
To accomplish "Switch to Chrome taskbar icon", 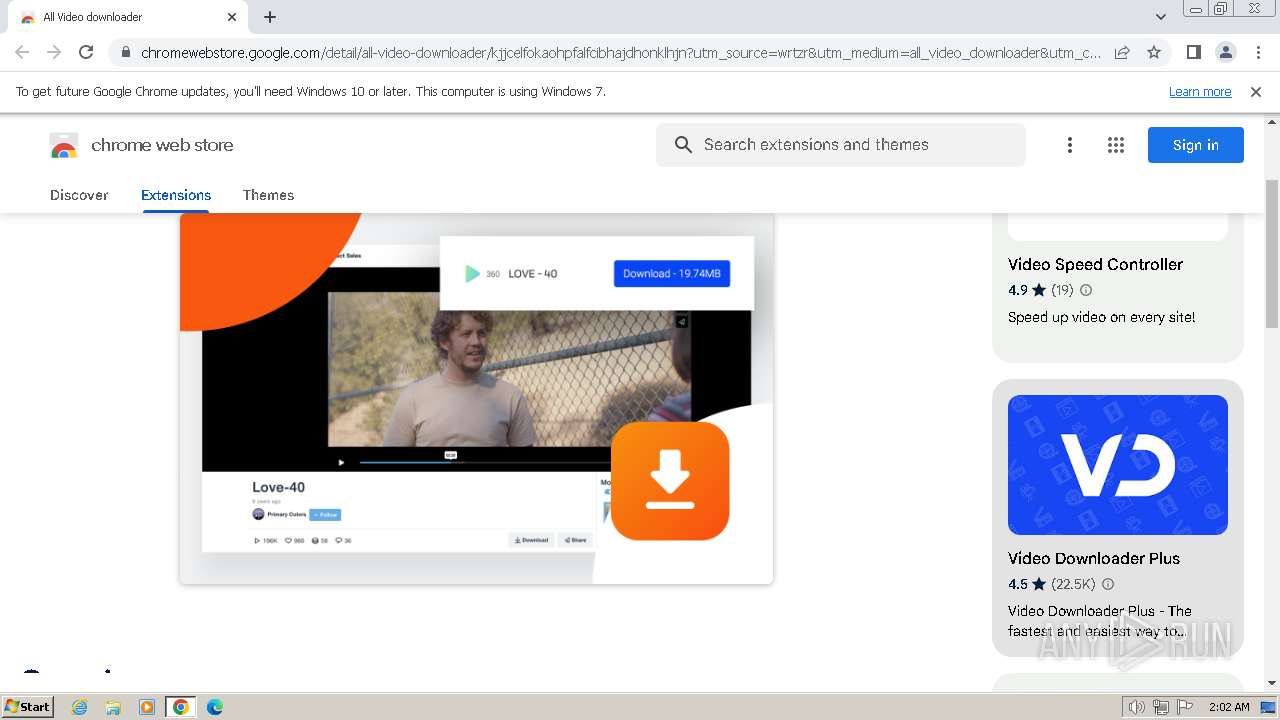I will [x=180, y=707].
